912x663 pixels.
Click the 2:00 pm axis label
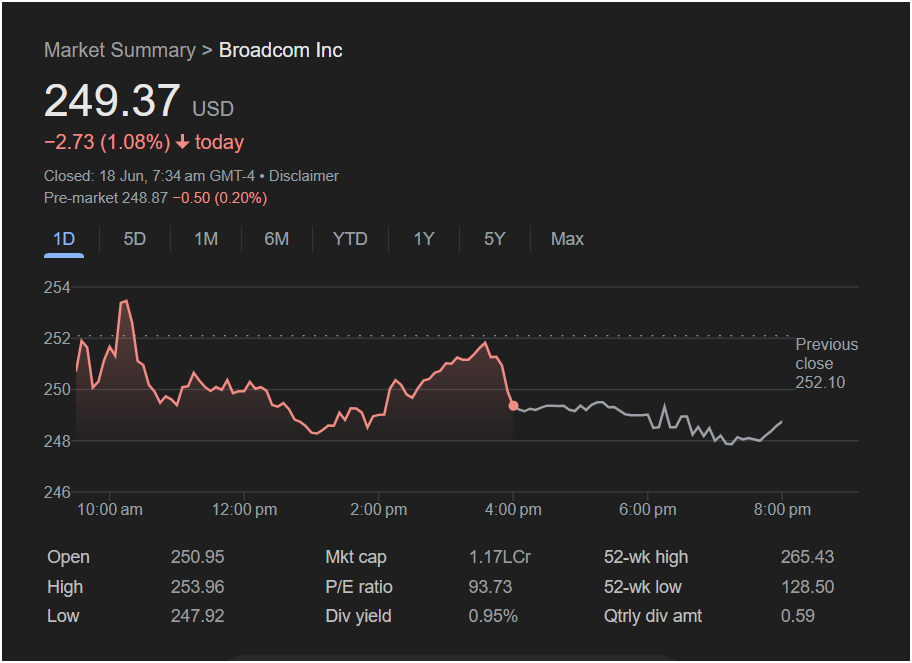click(x=379, y=509)
